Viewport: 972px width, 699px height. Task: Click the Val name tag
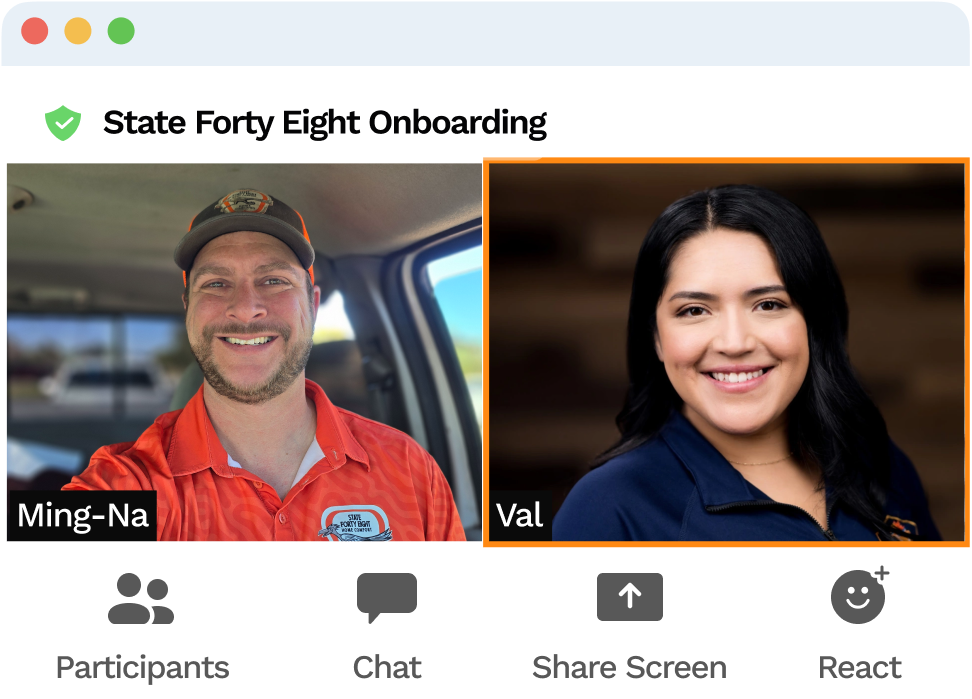click(x=519, y=516)
